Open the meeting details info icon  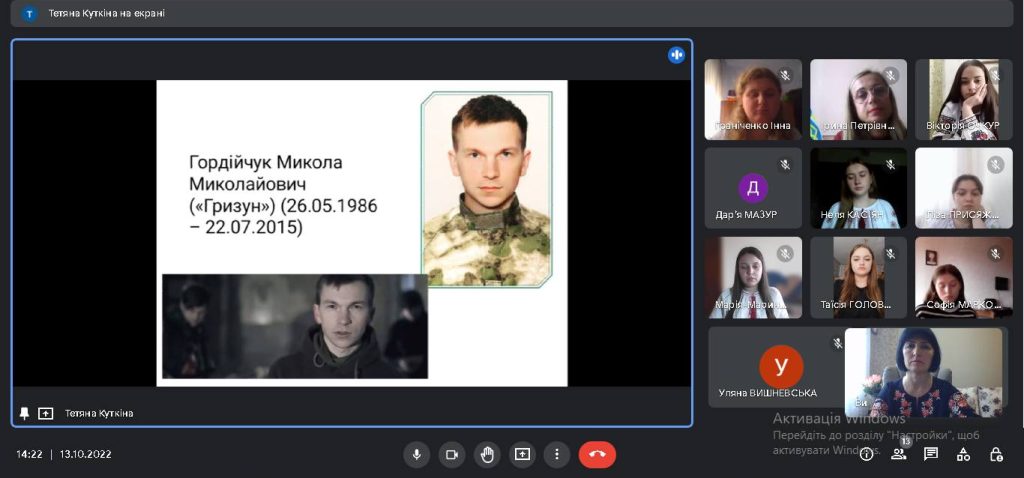tap(866, 454)
